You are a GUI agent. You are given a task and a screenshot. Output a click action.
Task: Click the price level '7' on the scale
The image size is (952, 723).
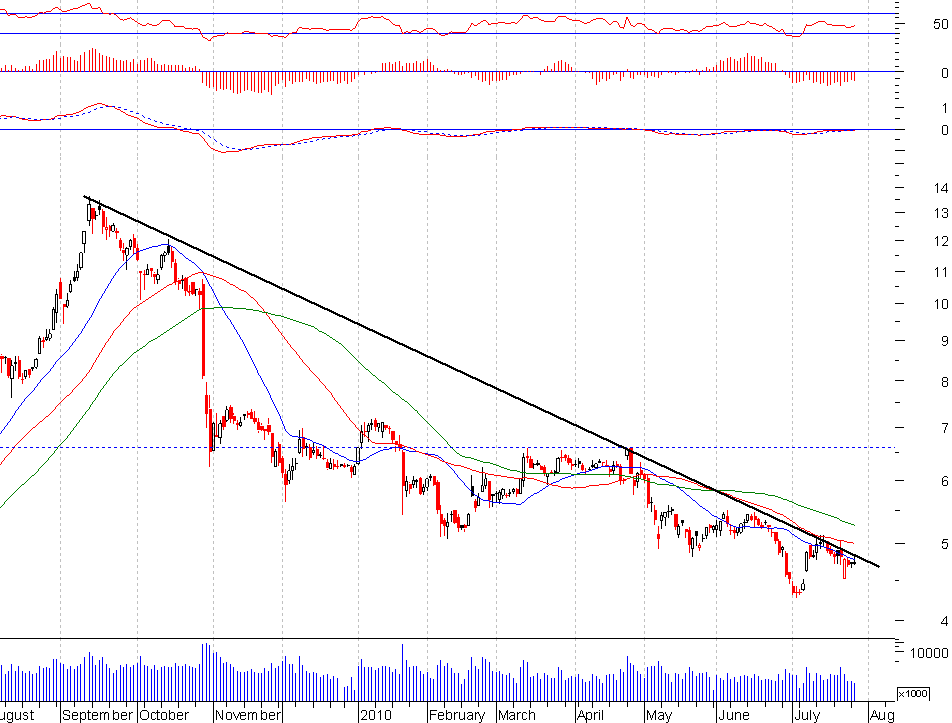944,429
